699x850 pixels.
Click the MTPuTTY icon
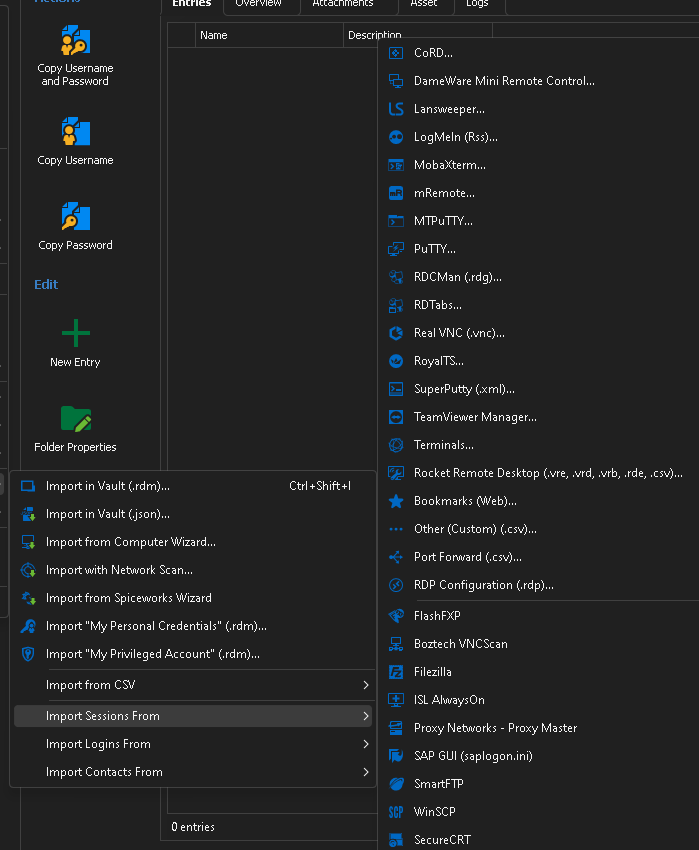pos(396,221)
